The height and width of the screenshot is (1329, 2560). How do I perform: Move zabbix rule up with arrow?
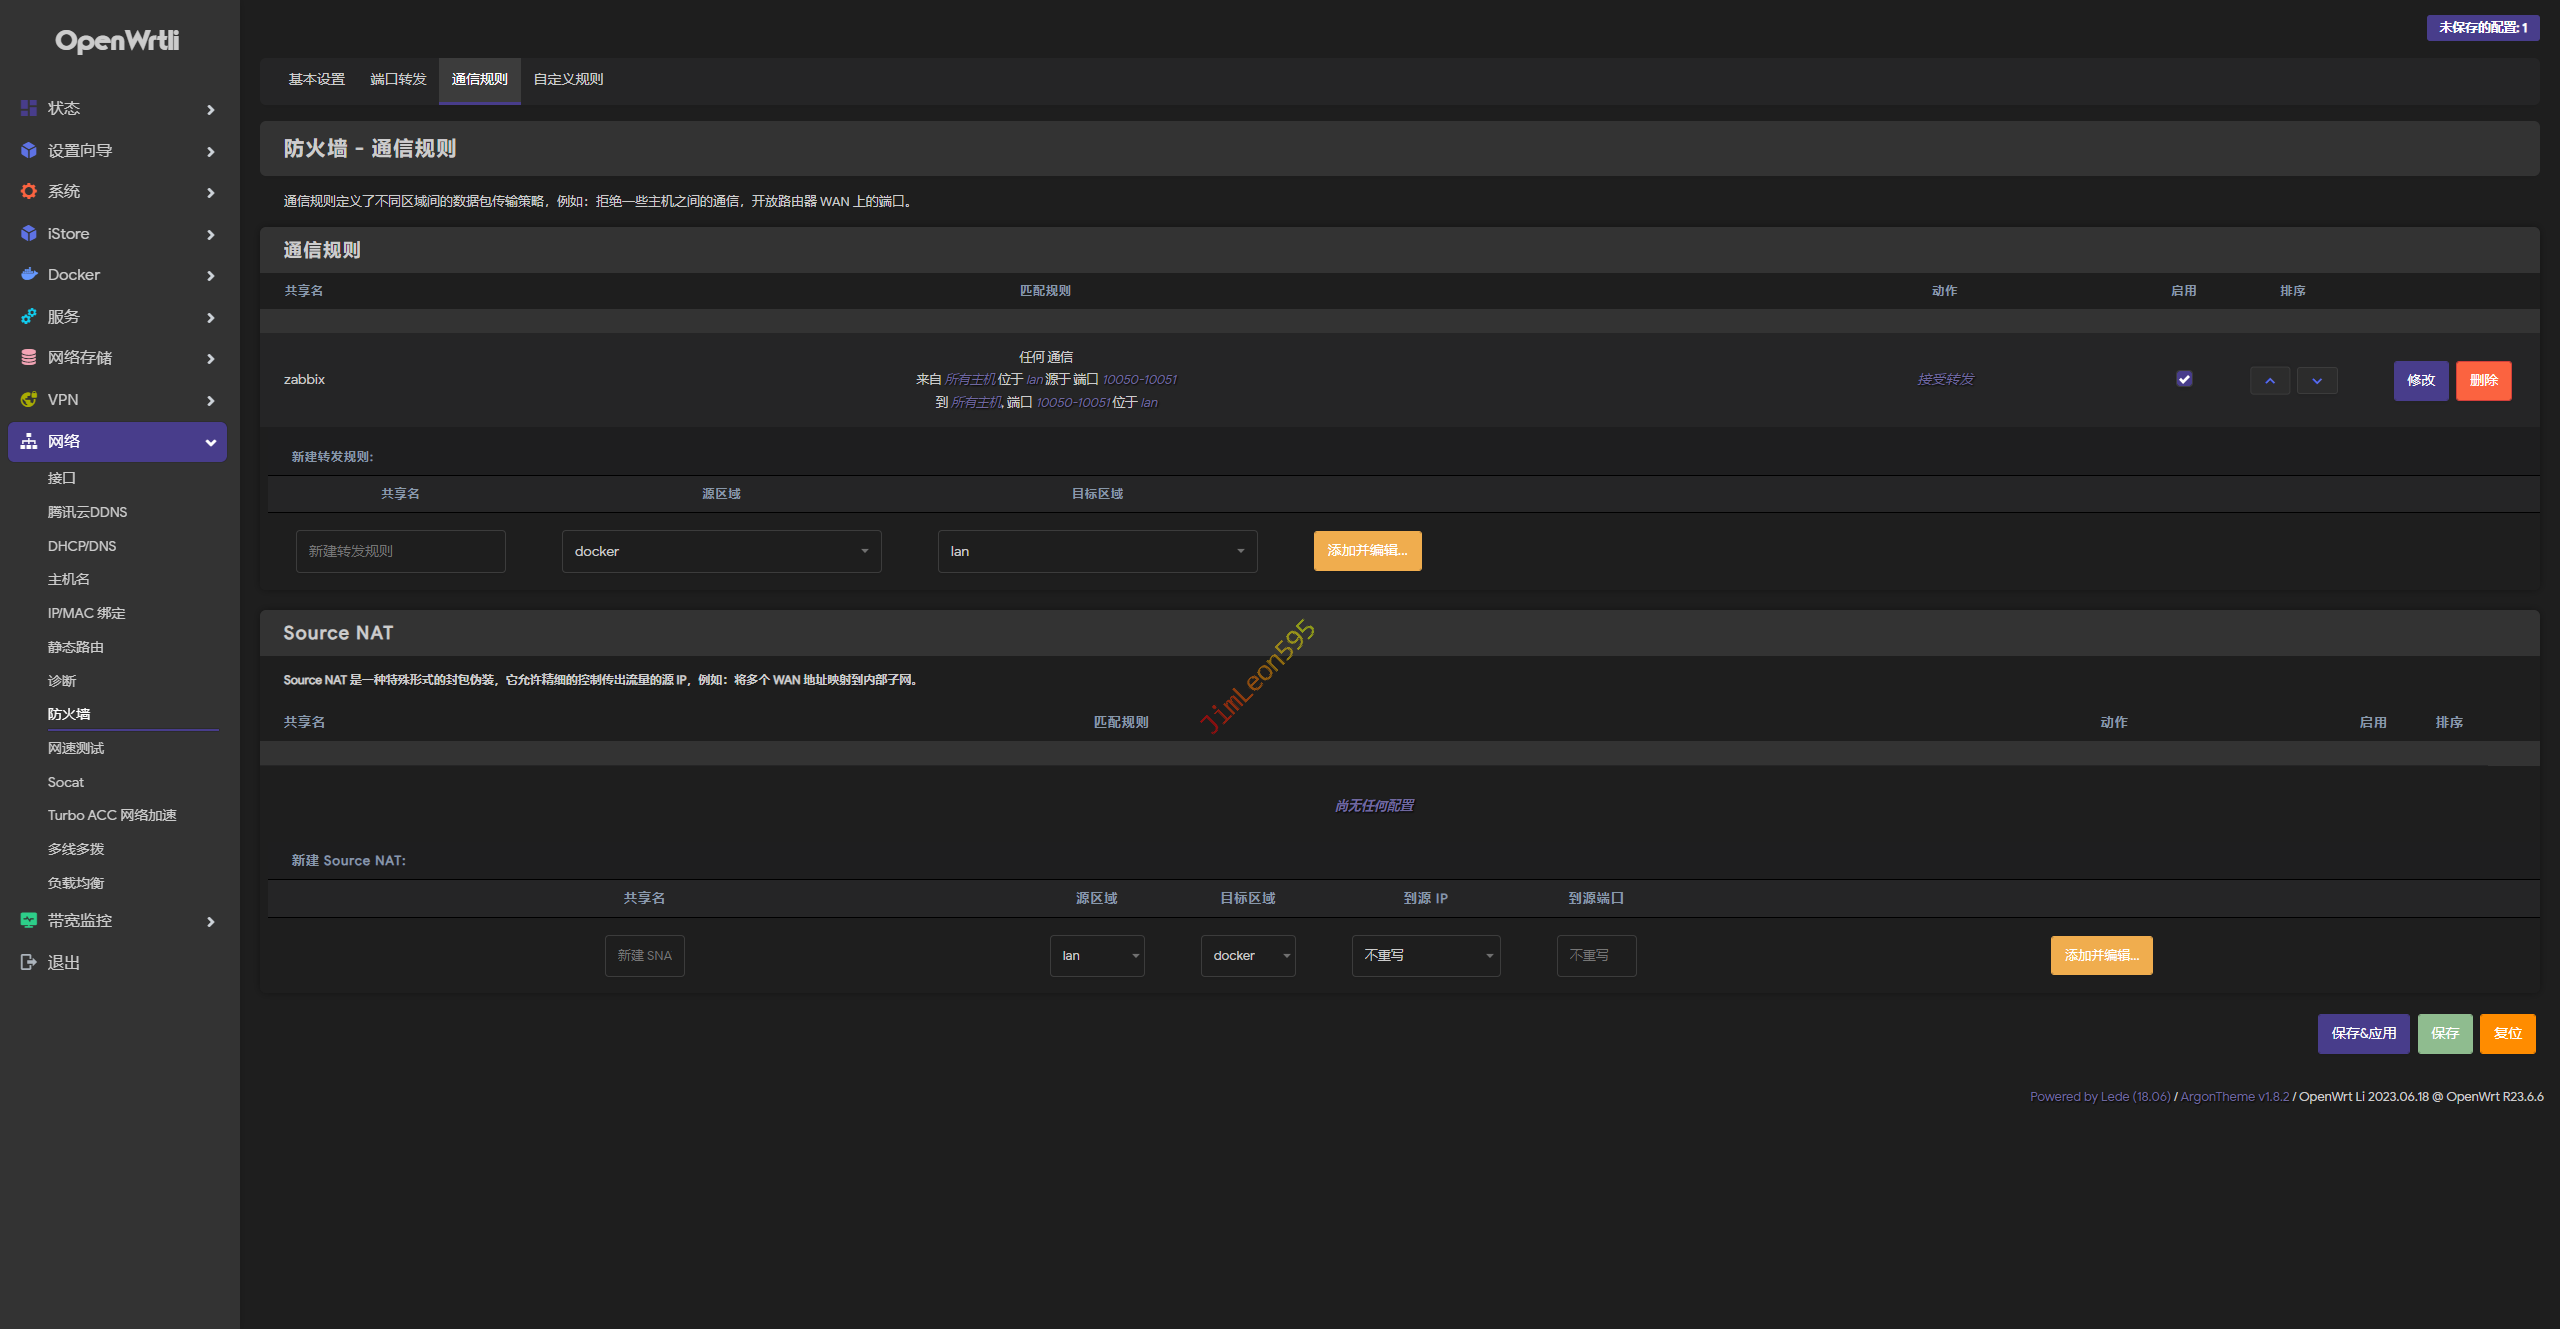pos(2270,380)
